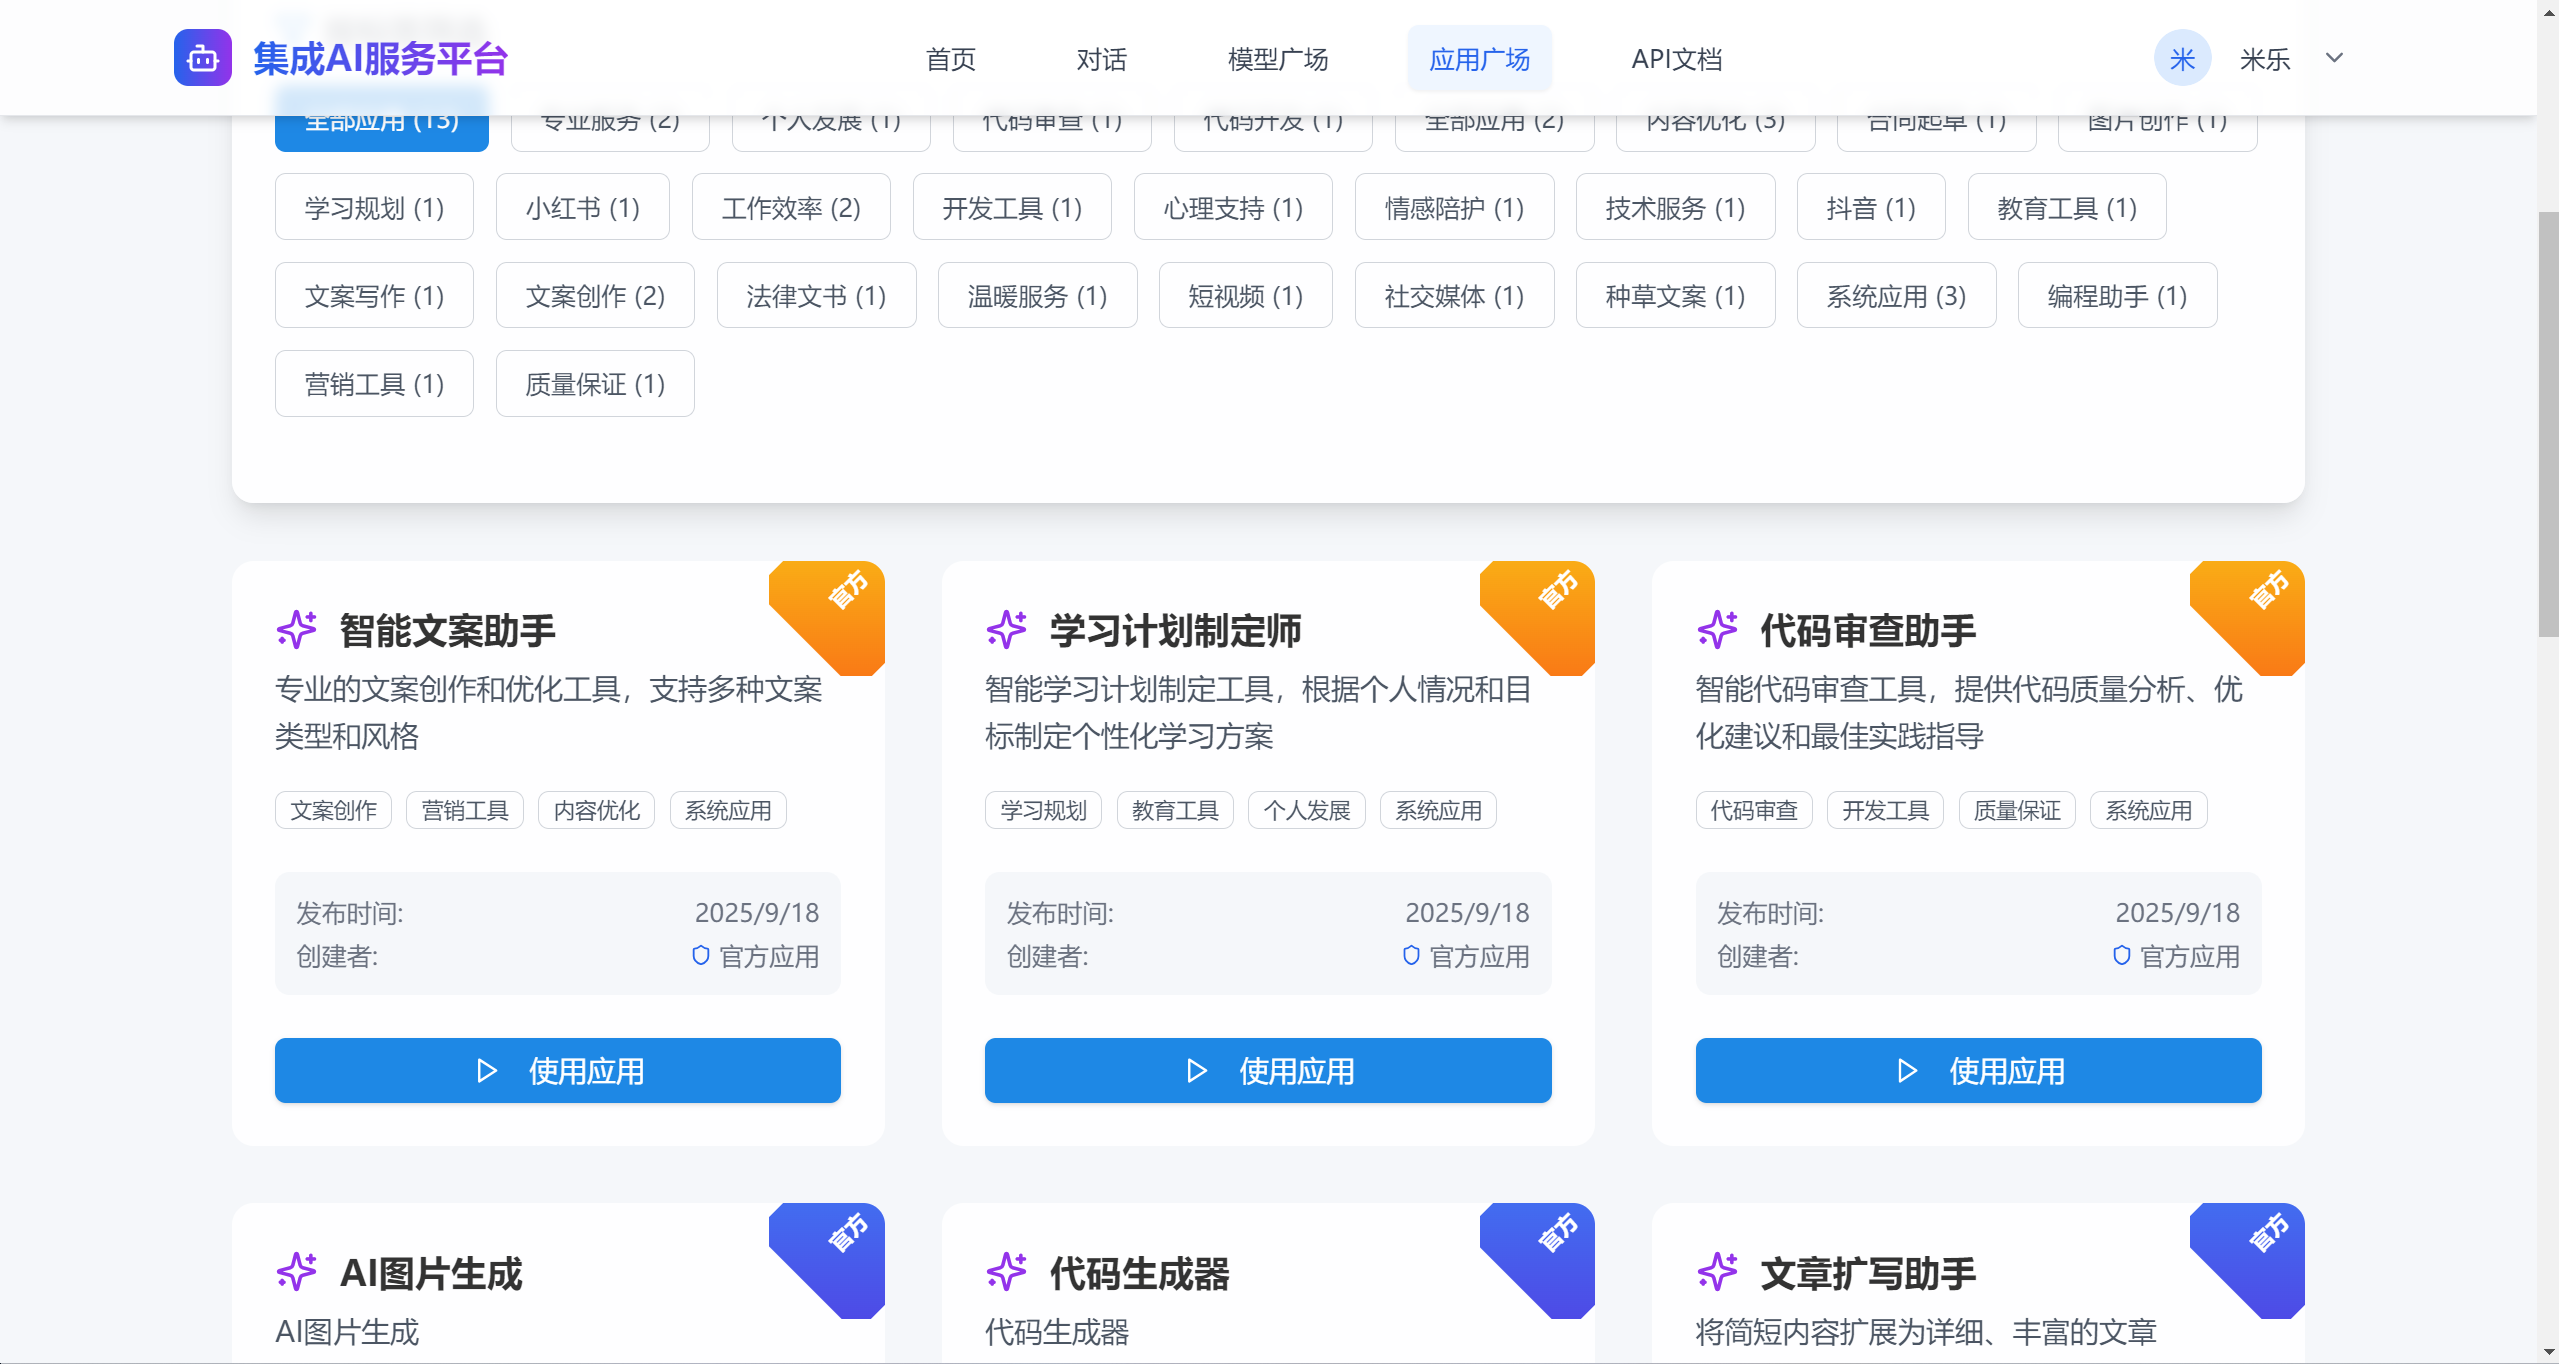Select the 短视频 (1) filter
2559x1364 pixels.
pos(1245,295)
